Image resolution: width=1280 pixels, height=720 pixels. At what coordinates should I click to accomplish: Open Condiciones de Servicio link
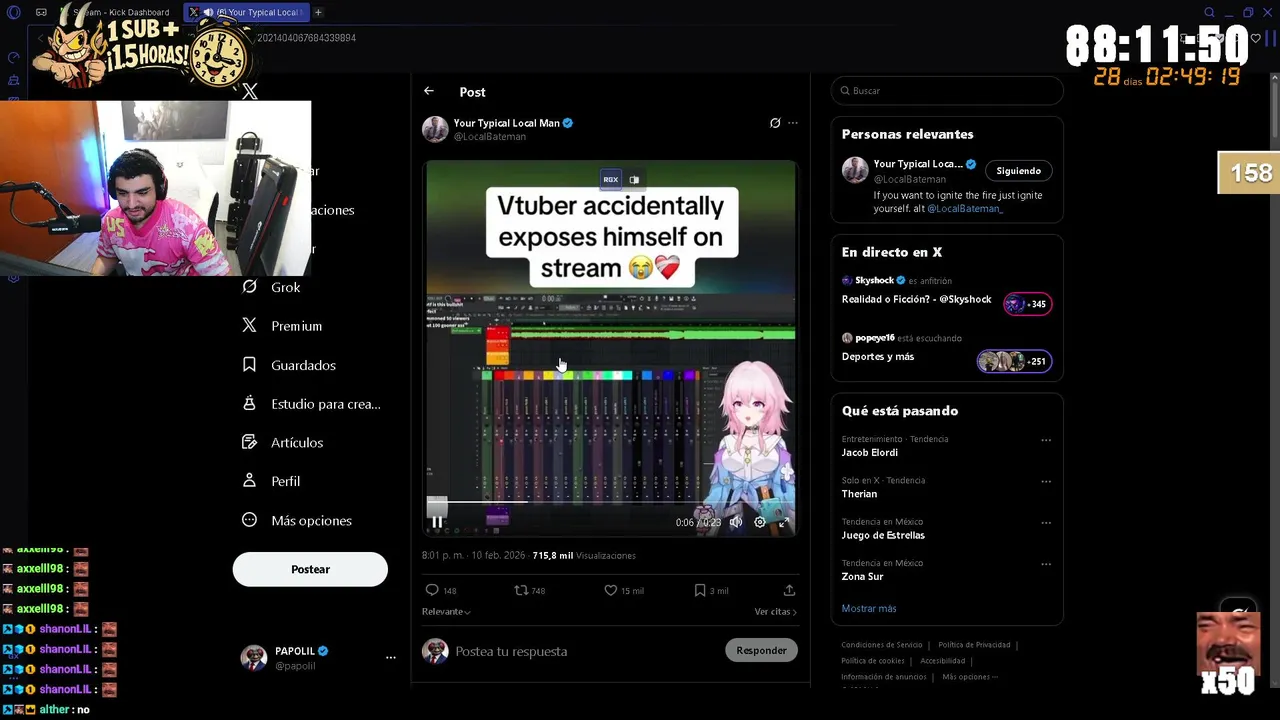point(882,645)
